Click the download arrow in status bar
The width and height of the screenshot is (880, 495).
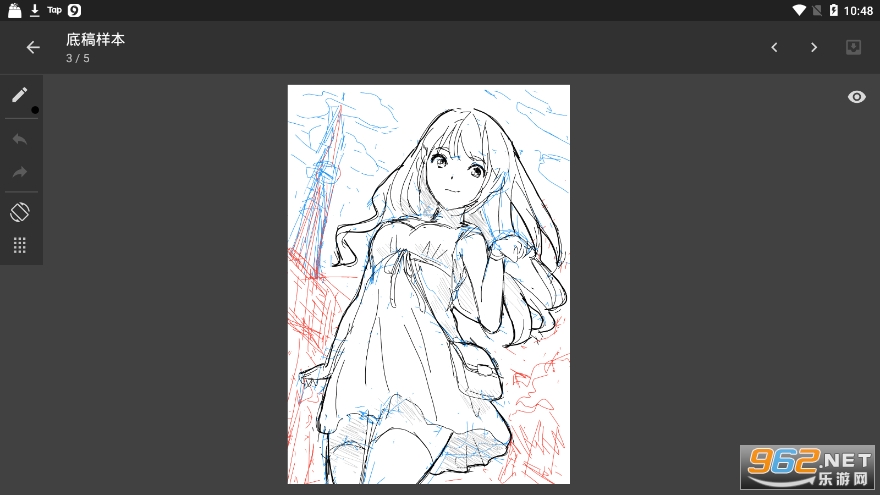(x=35, y=10)
